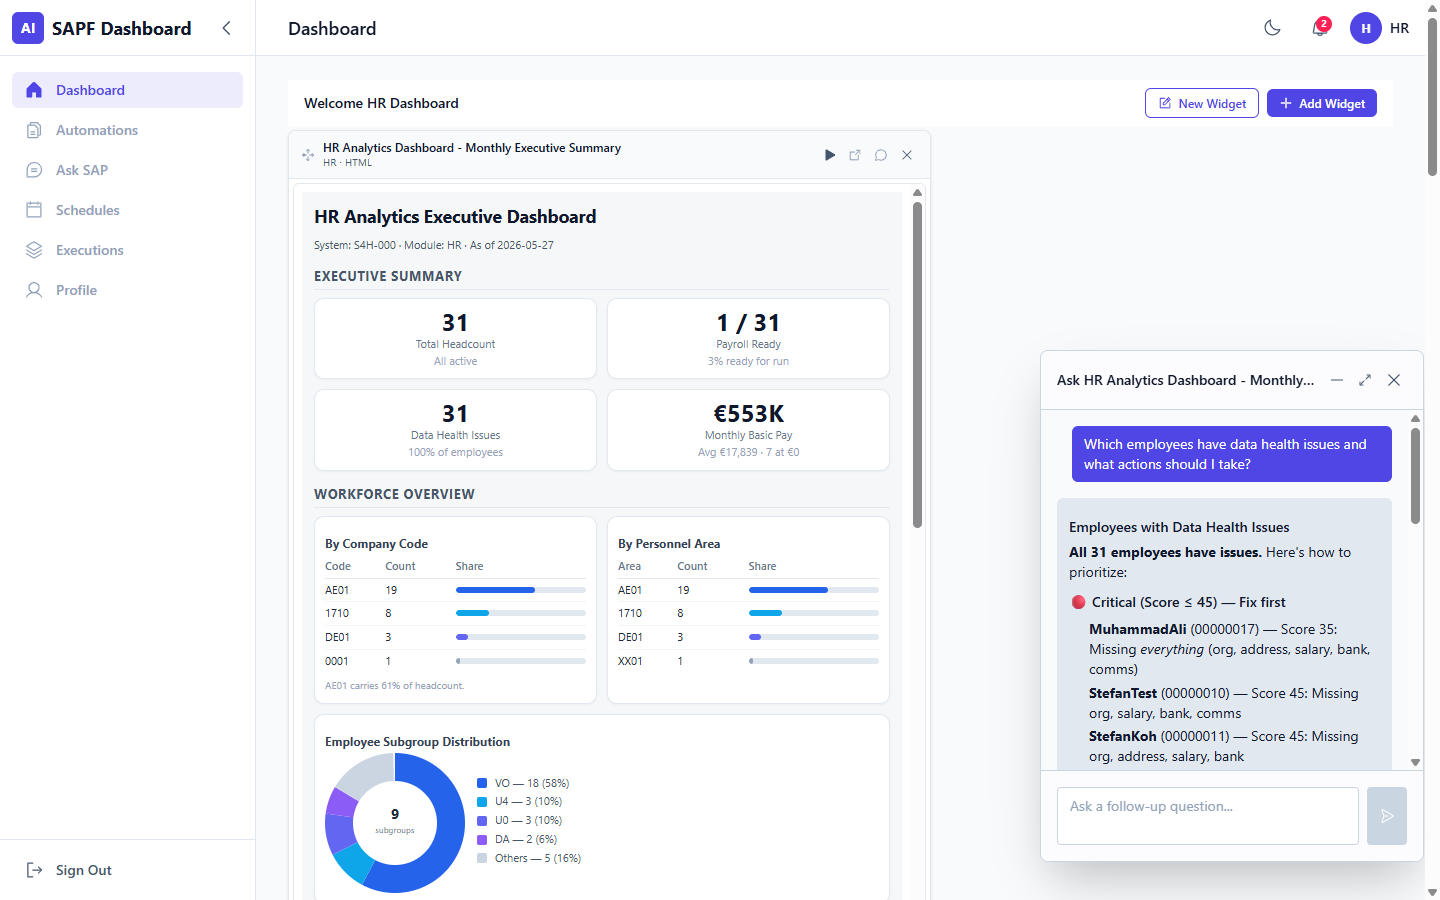
Task: Open Automations in the sidebar
Action: coord(127,130)
